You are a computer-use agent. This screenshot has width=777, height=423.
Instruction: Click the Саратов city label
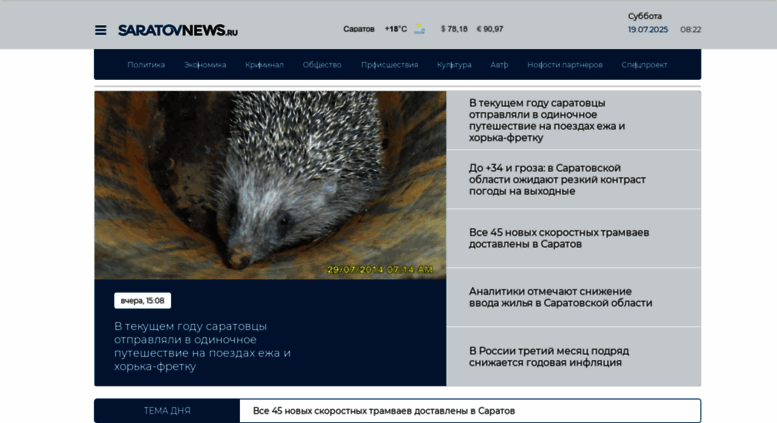[359, 29]
